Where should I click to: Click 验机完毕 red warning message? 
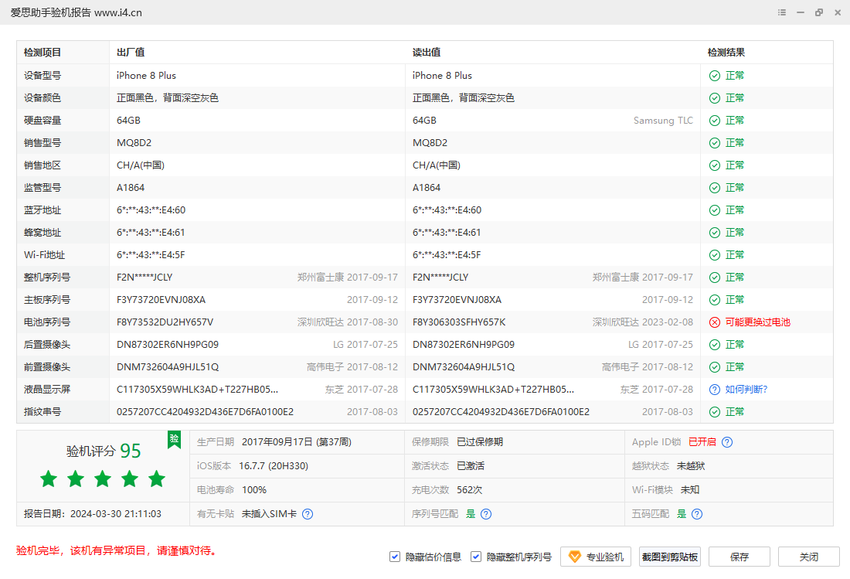click(x=116, y=551)
